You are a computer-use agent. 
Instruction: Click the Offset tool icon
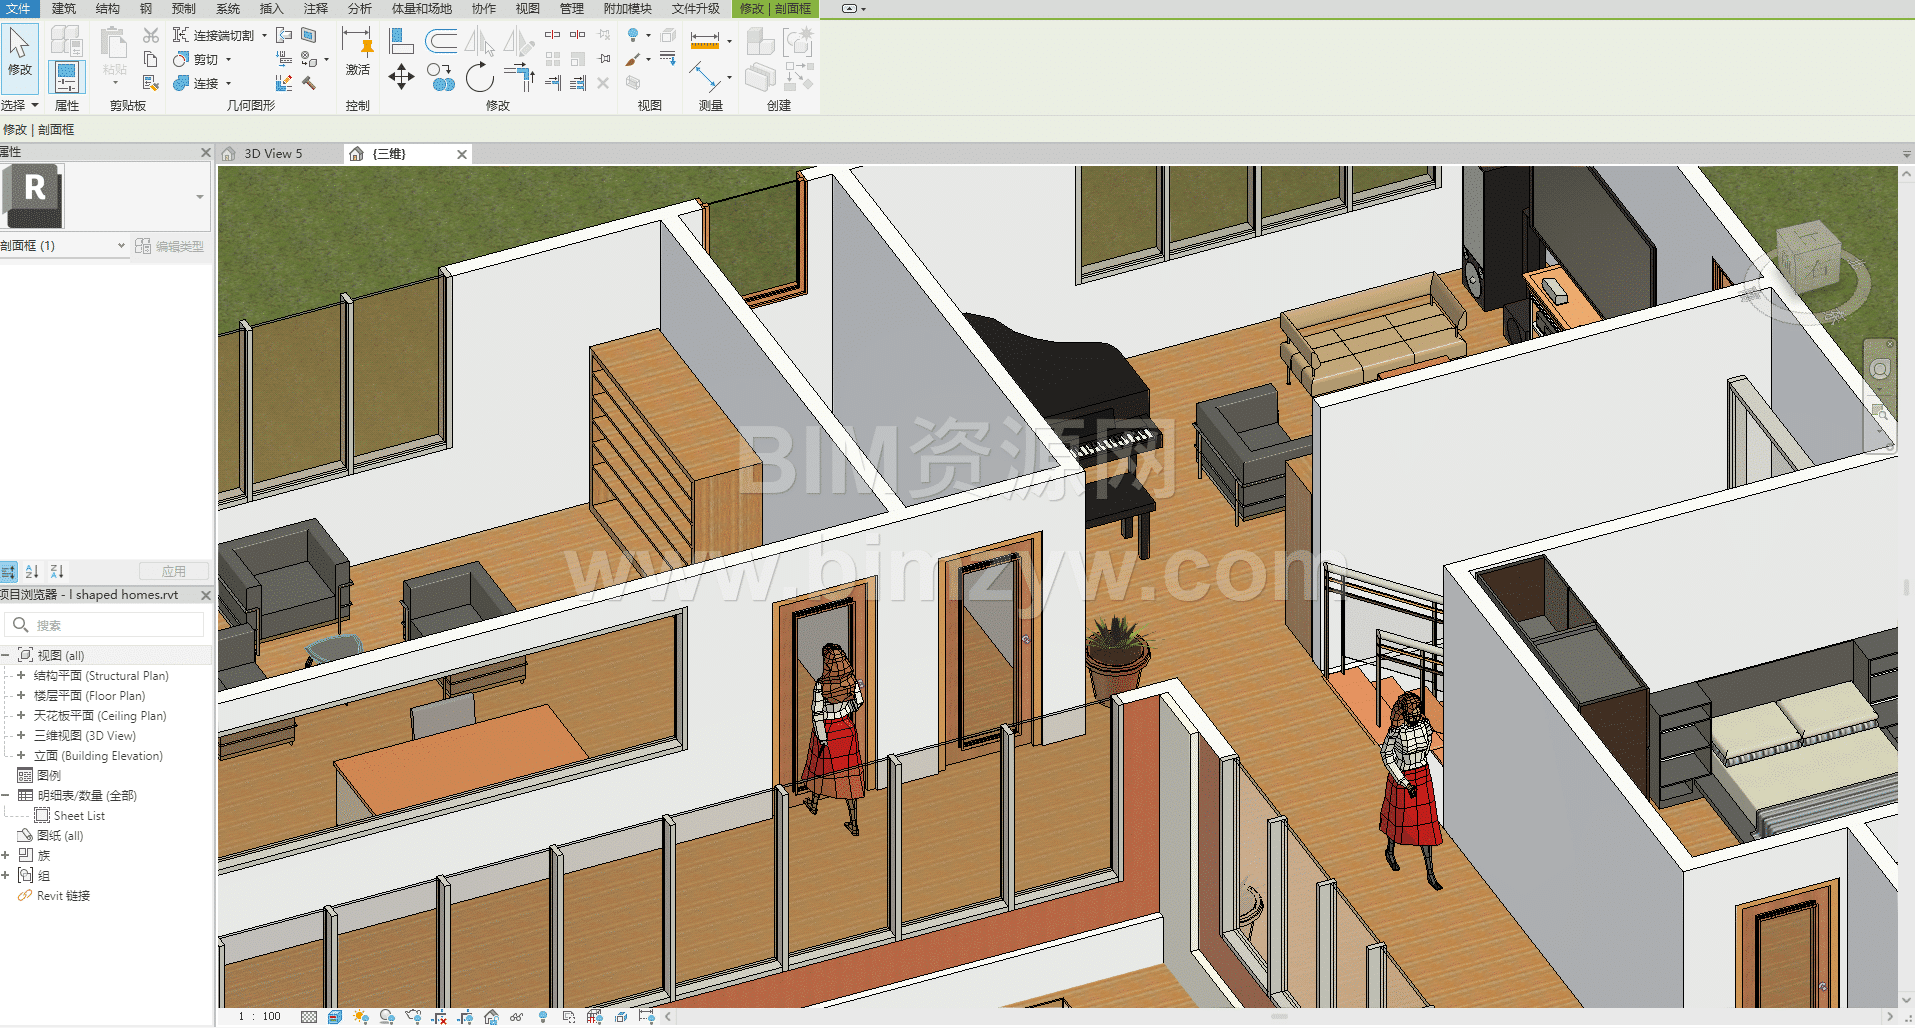click(441, 41)
